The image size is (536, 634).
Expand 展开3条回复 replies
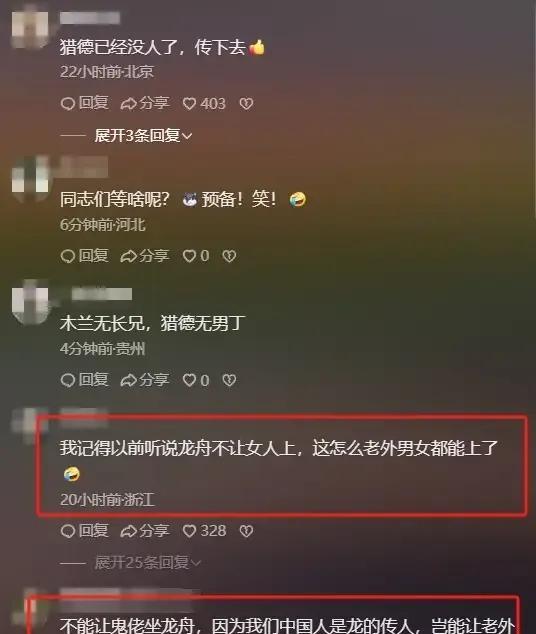click(143, 135)
